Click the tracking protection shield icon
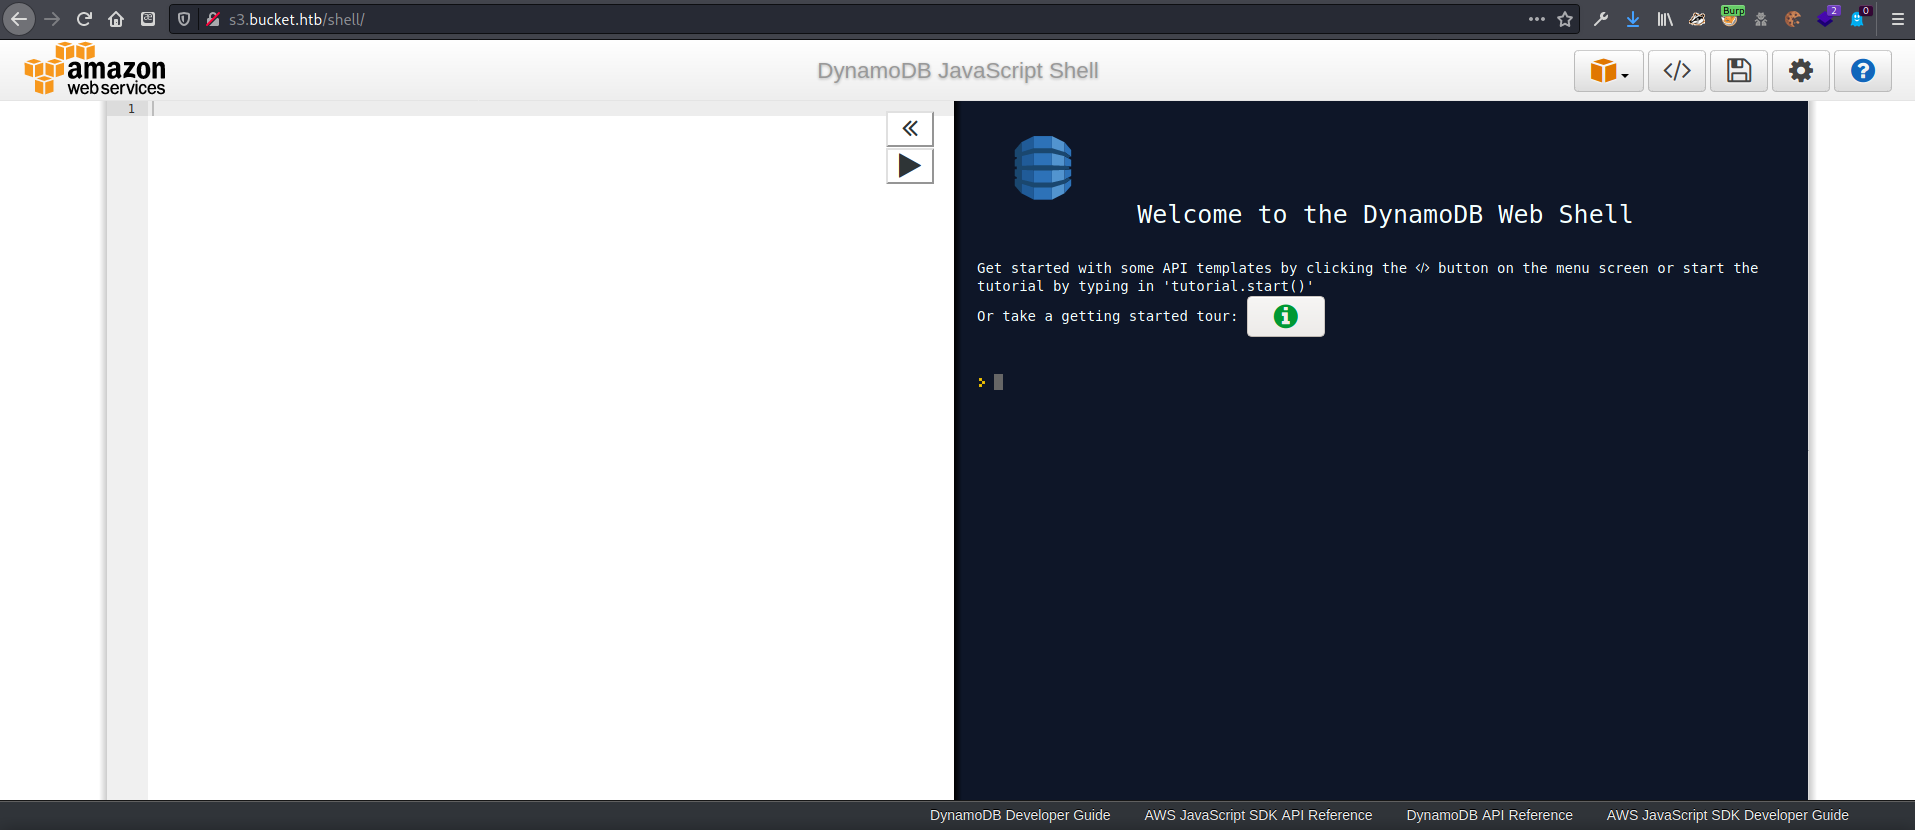Image resolution: width=1915 pixels, height=830 pixels. (x=184, y=19)
